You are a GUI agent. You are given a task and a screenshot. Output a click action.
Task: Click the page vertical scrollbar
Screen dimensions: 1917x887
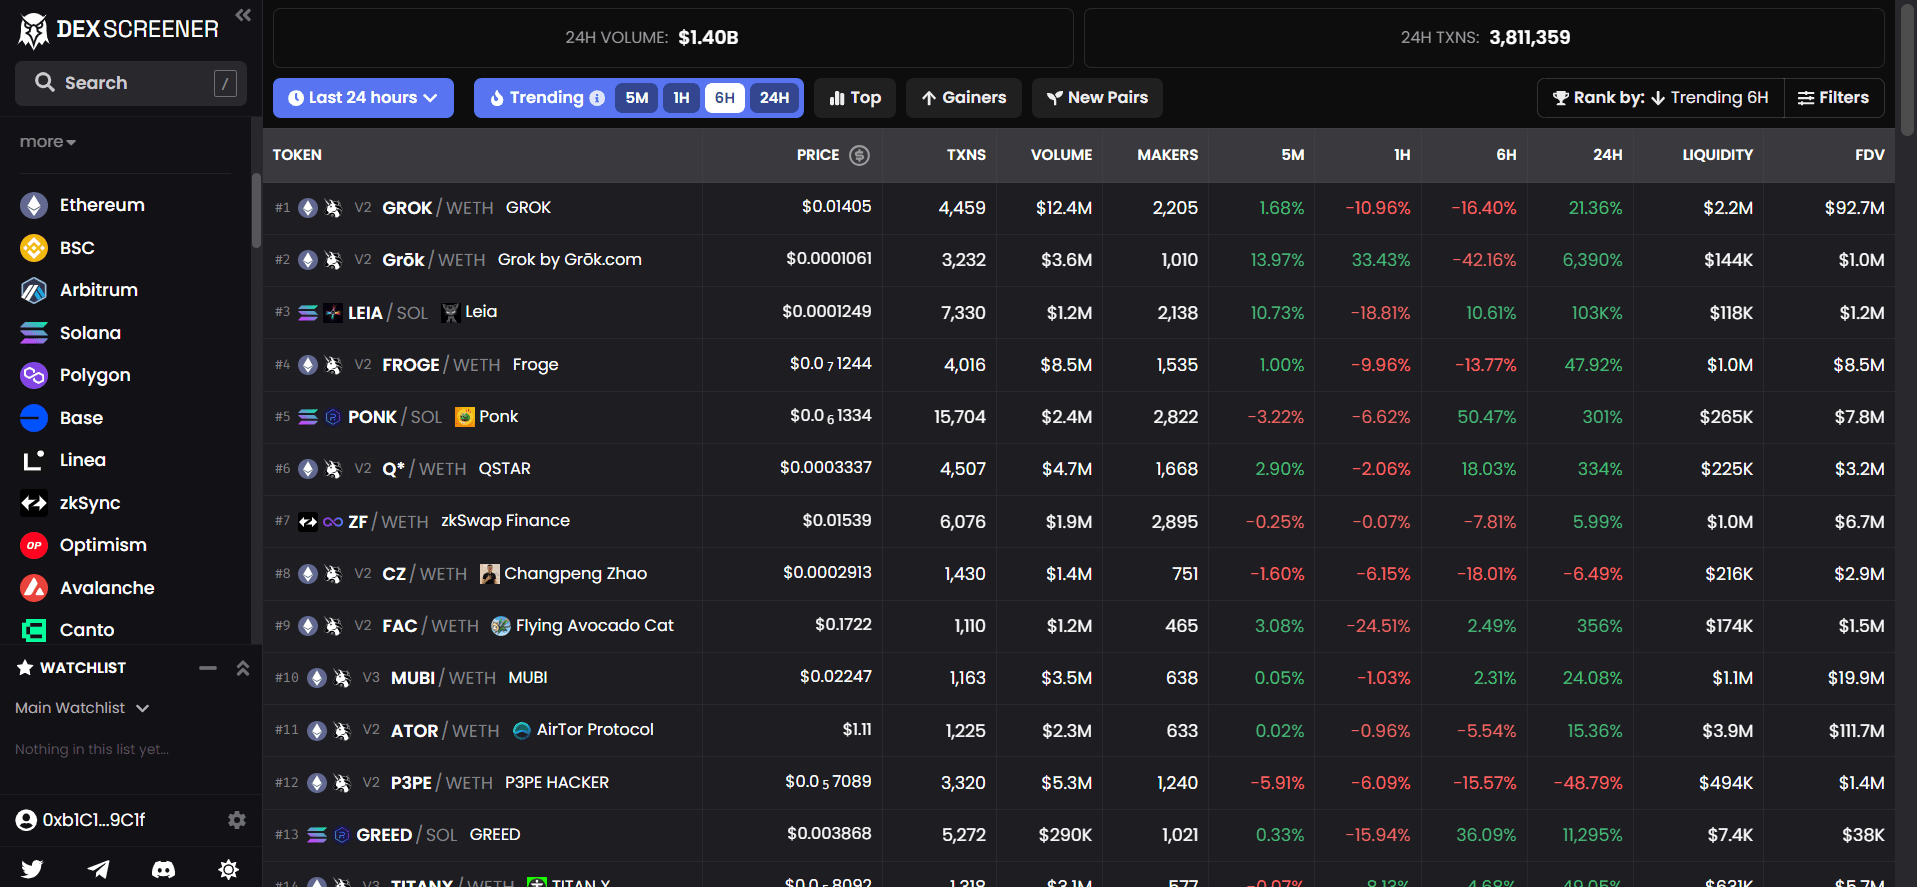1907,70
